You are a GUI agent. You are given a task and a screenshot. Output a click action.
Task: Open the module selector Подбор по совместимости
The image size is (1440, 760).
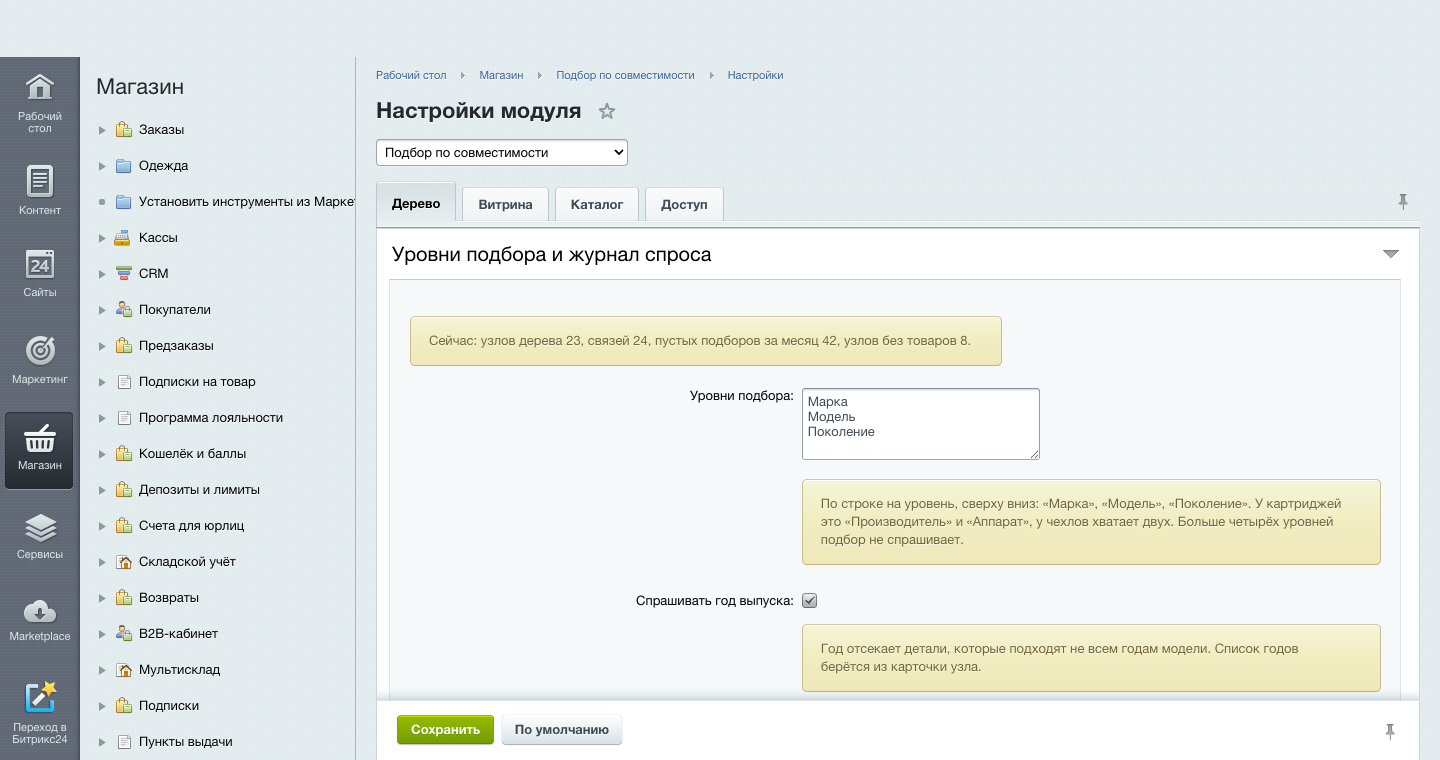point(502,153)
